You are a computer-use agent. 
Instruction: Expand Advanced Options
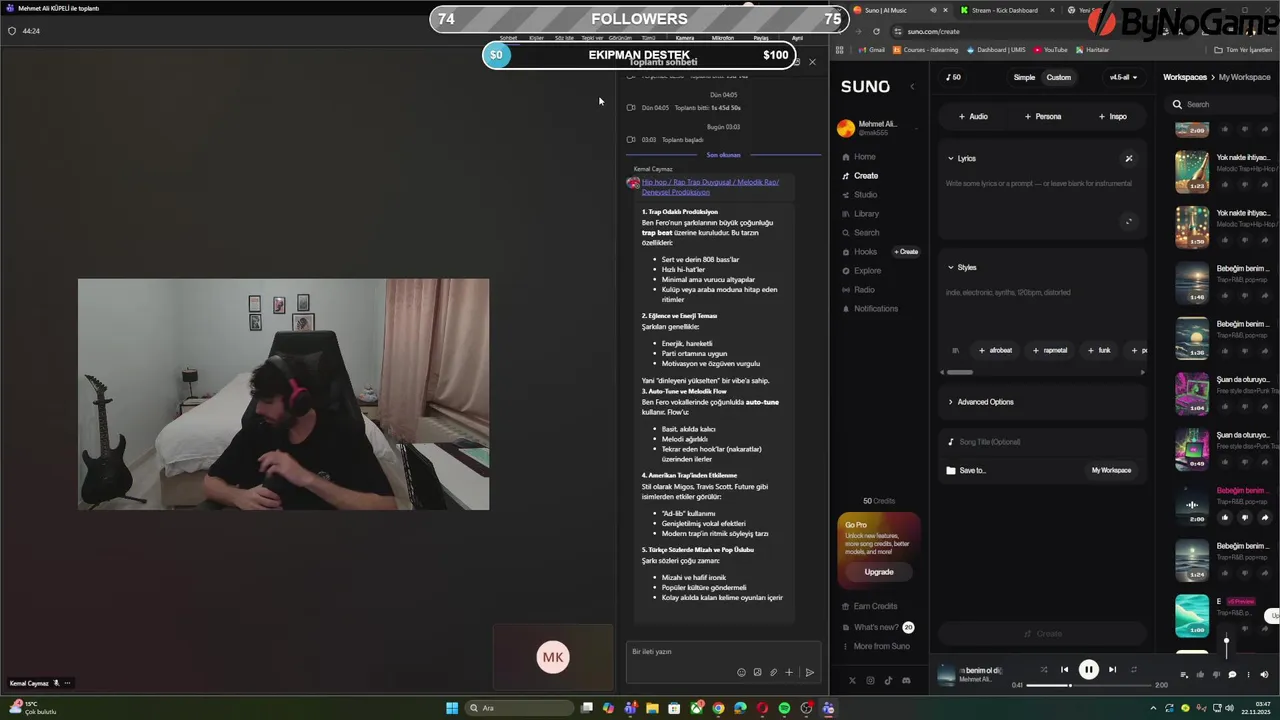(x=980, y=402)
